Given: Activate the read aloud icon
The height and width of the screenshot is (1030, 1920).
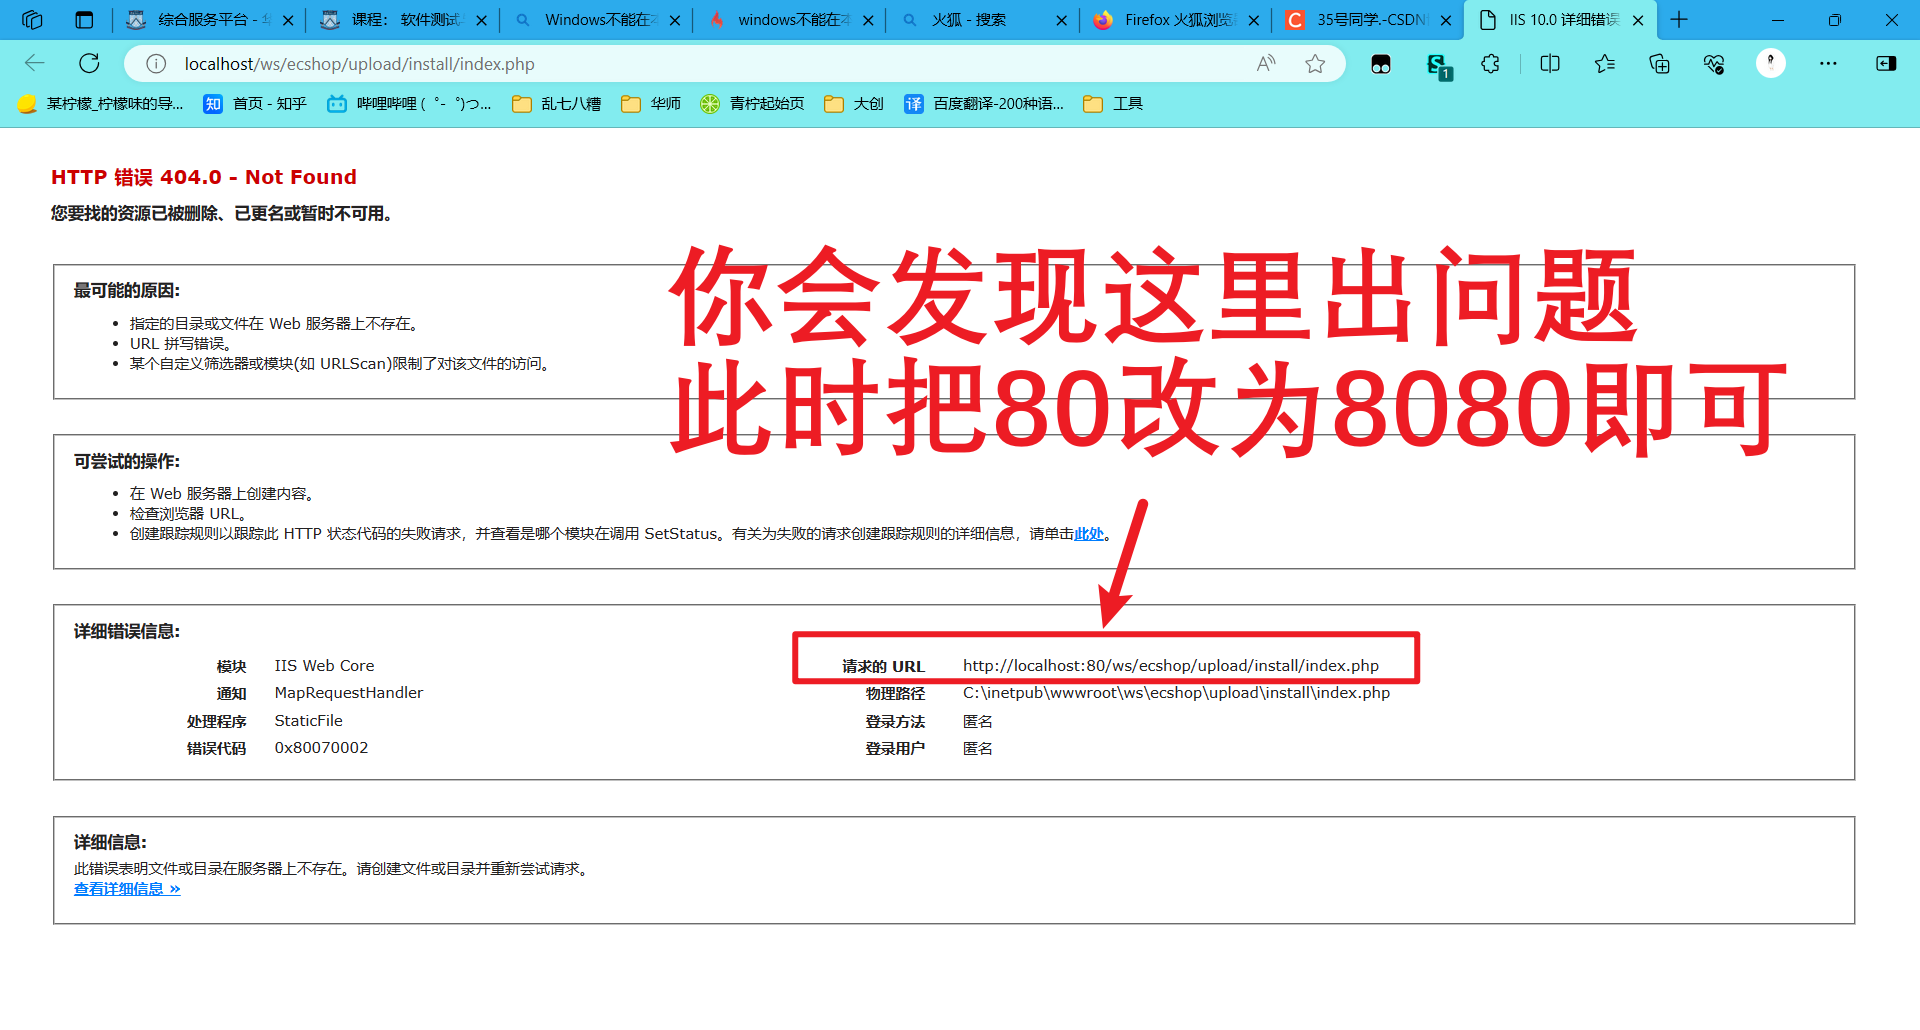Looking at the screenshot, I should coord(1266,64).
